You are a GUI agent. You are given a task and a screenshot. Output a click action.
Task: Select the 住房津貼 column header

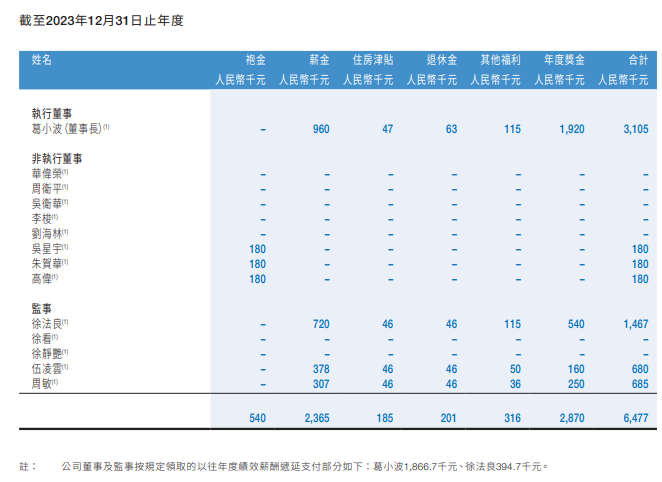click(x=373, y=60)
